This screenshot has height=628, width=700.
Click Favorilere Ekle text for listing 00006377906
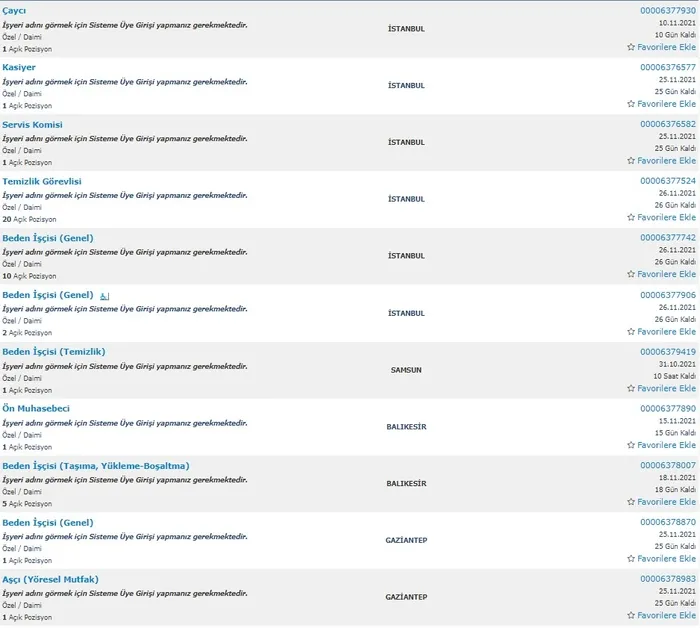667,331
